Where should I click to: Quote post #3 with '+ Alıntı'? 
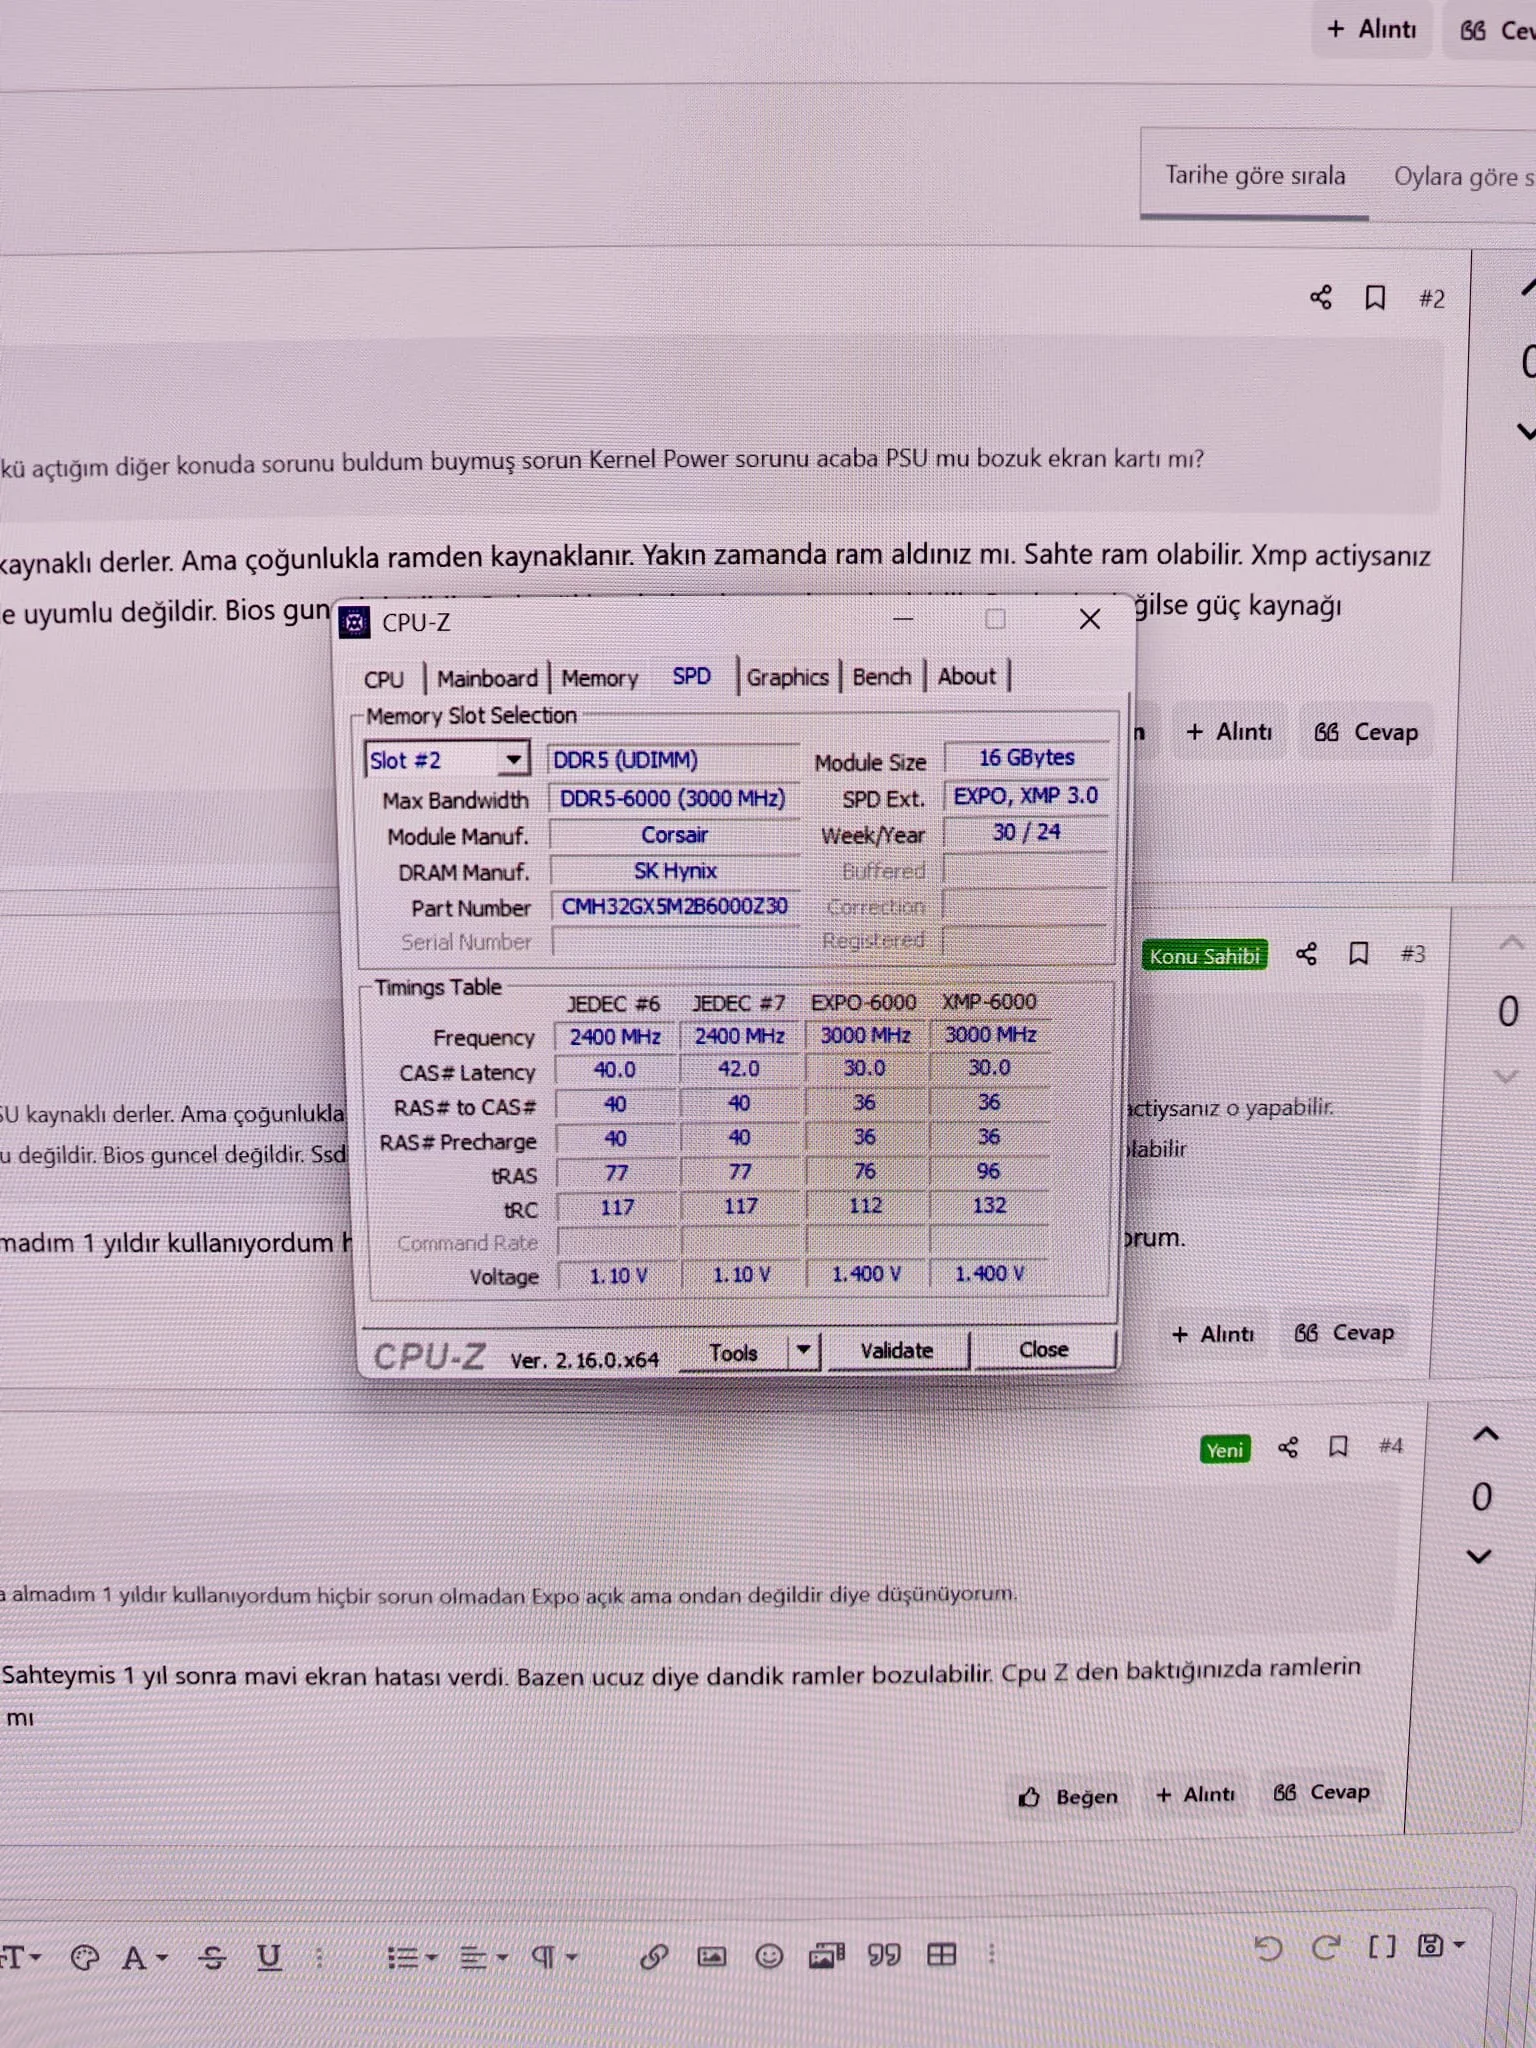pyautogui.click(x=1212, y=1334)
